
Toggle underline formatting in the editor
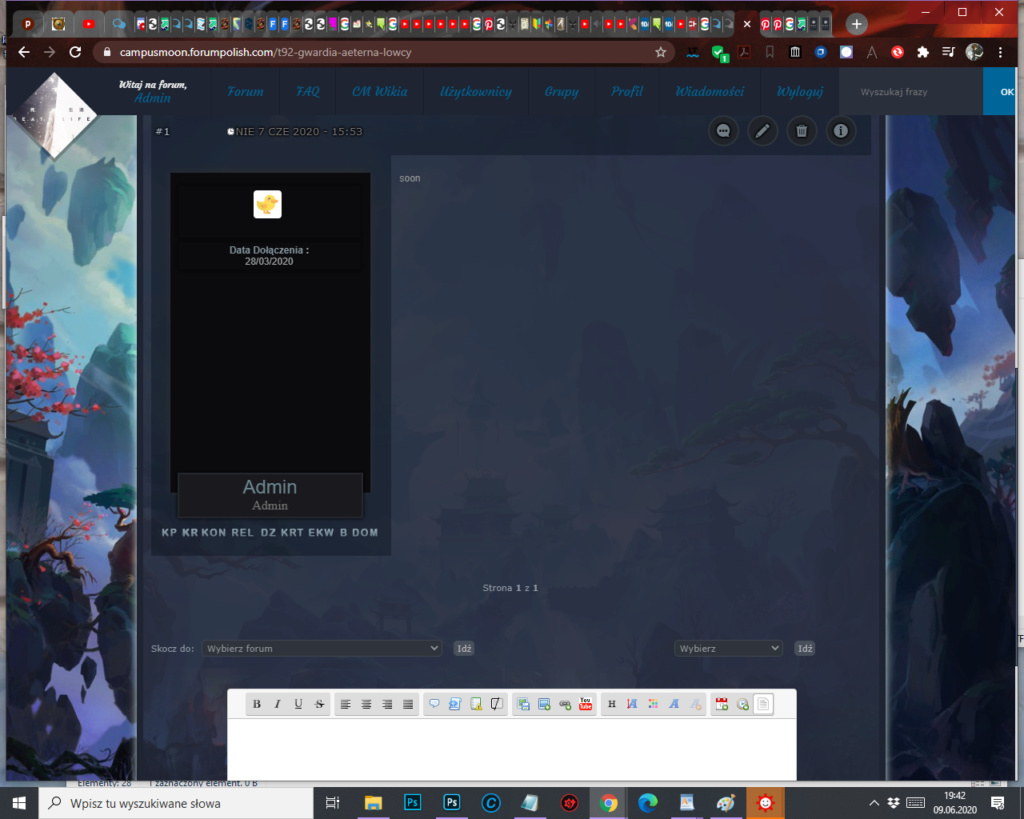pos(298,704)
